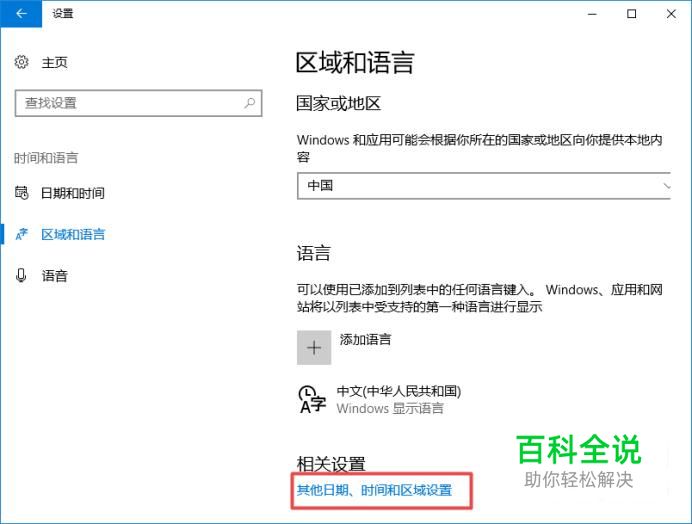Viewport: 692px width, 524px height.
Task: Click the calendar clock icon for 日期和时间
Action: (21, 192)
